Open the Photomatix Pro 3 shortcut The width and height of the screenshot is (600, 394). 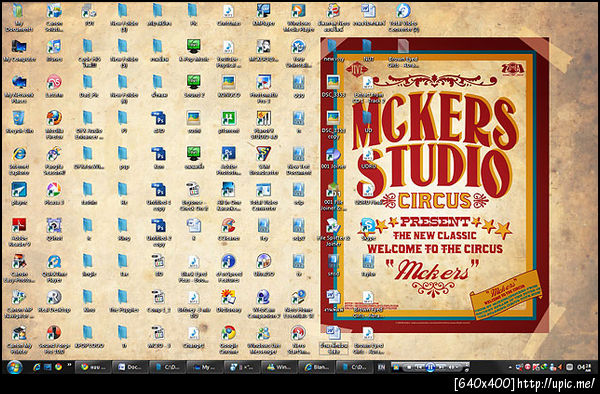pyautogui.click(x=264, y=88)
